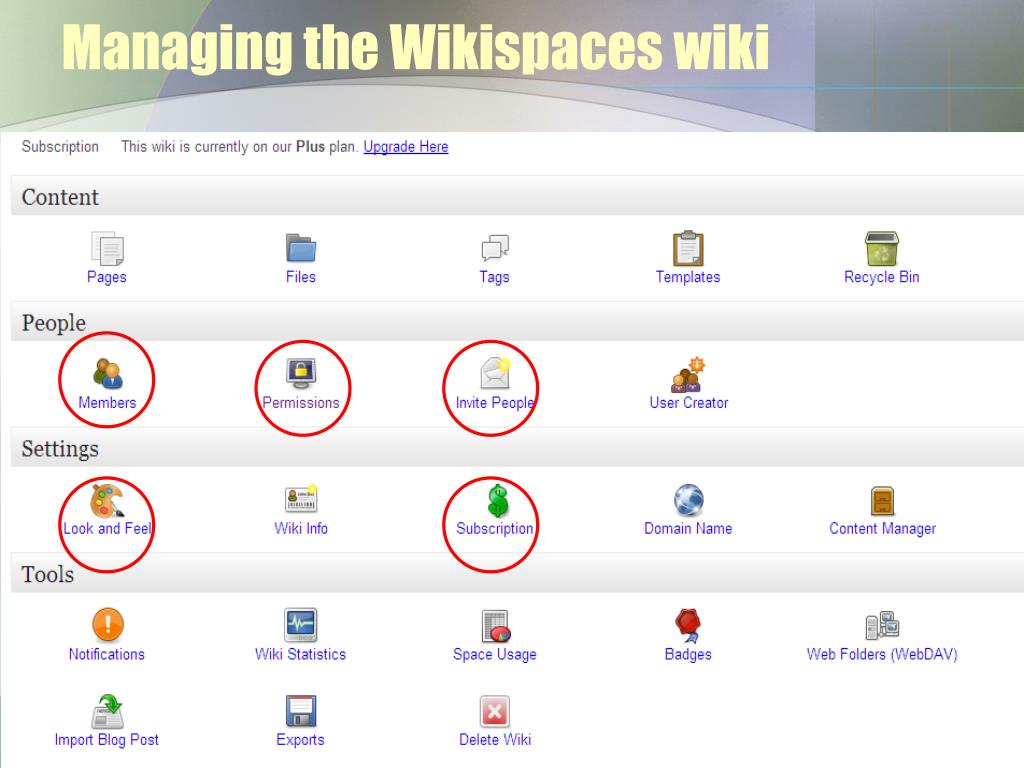The height and width of the screenshot is (768, 1024).
Task: Click the Wiki Statistics text link
Action: tap(300, 654)
